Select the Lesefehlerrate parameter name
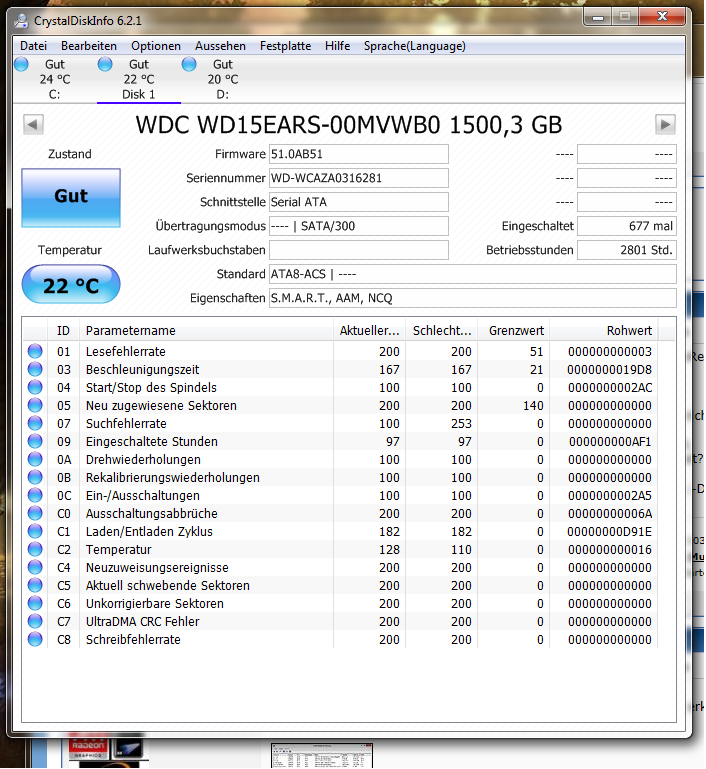706x769 pixels. (x=126, y=352)
